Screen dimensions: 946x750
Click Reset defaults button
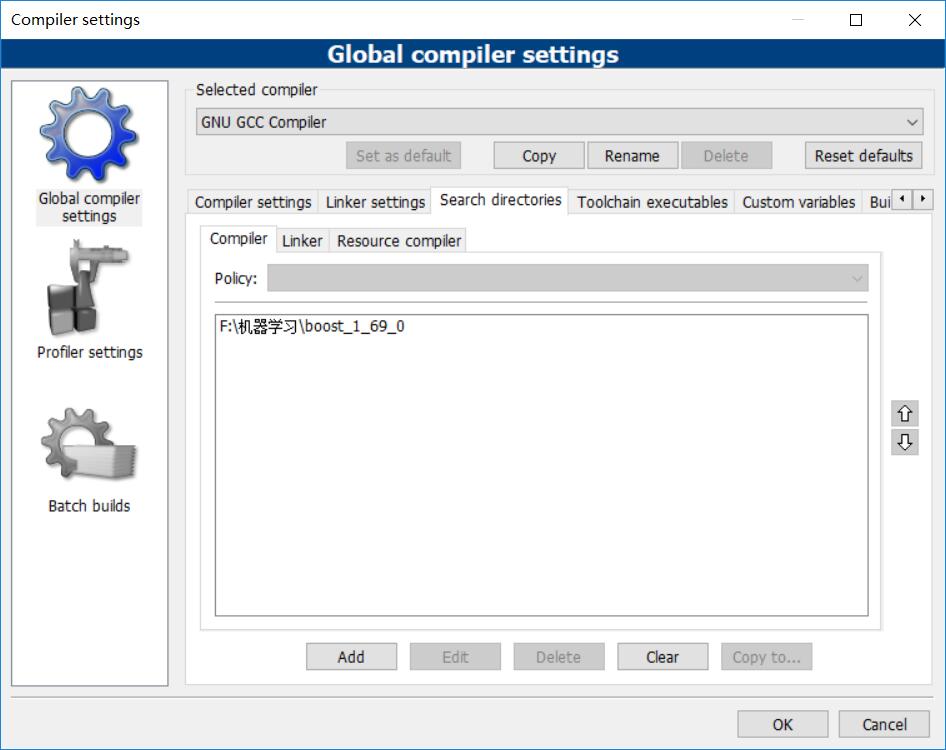[x=863, y=156]
